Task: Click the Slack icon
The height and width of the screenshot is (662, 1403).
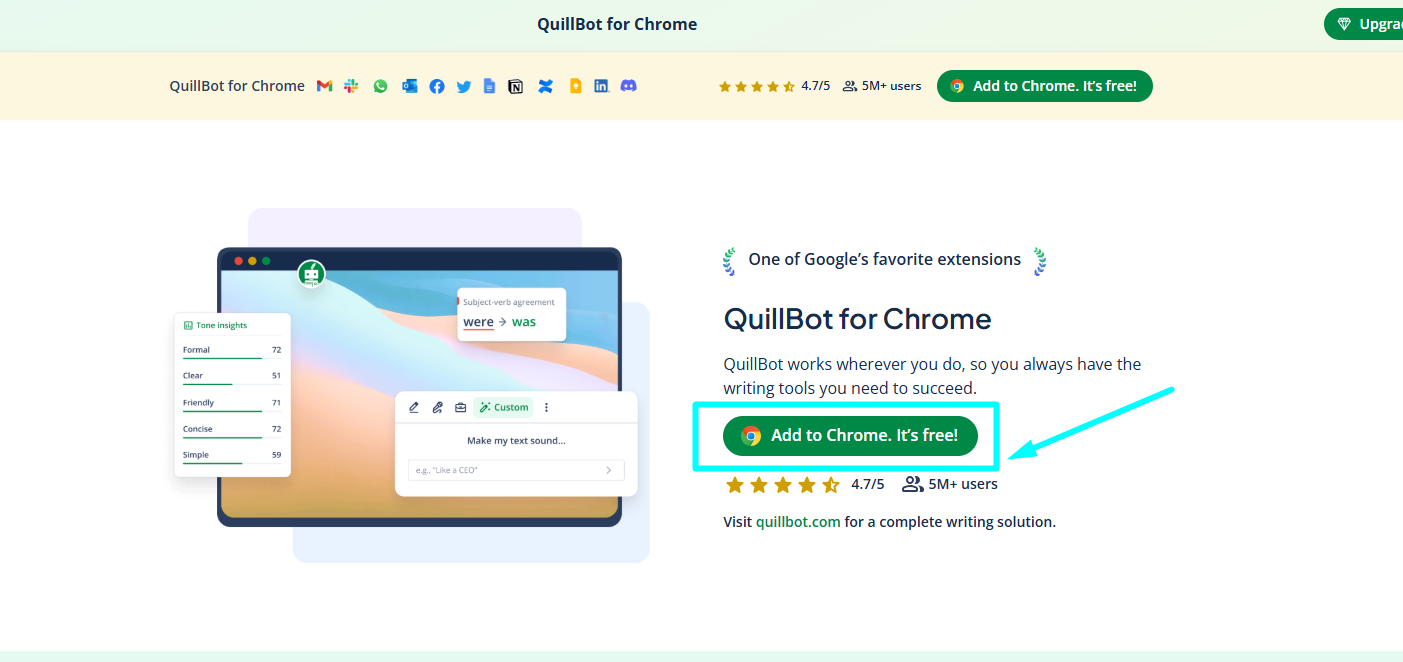Action: [351, 86]
